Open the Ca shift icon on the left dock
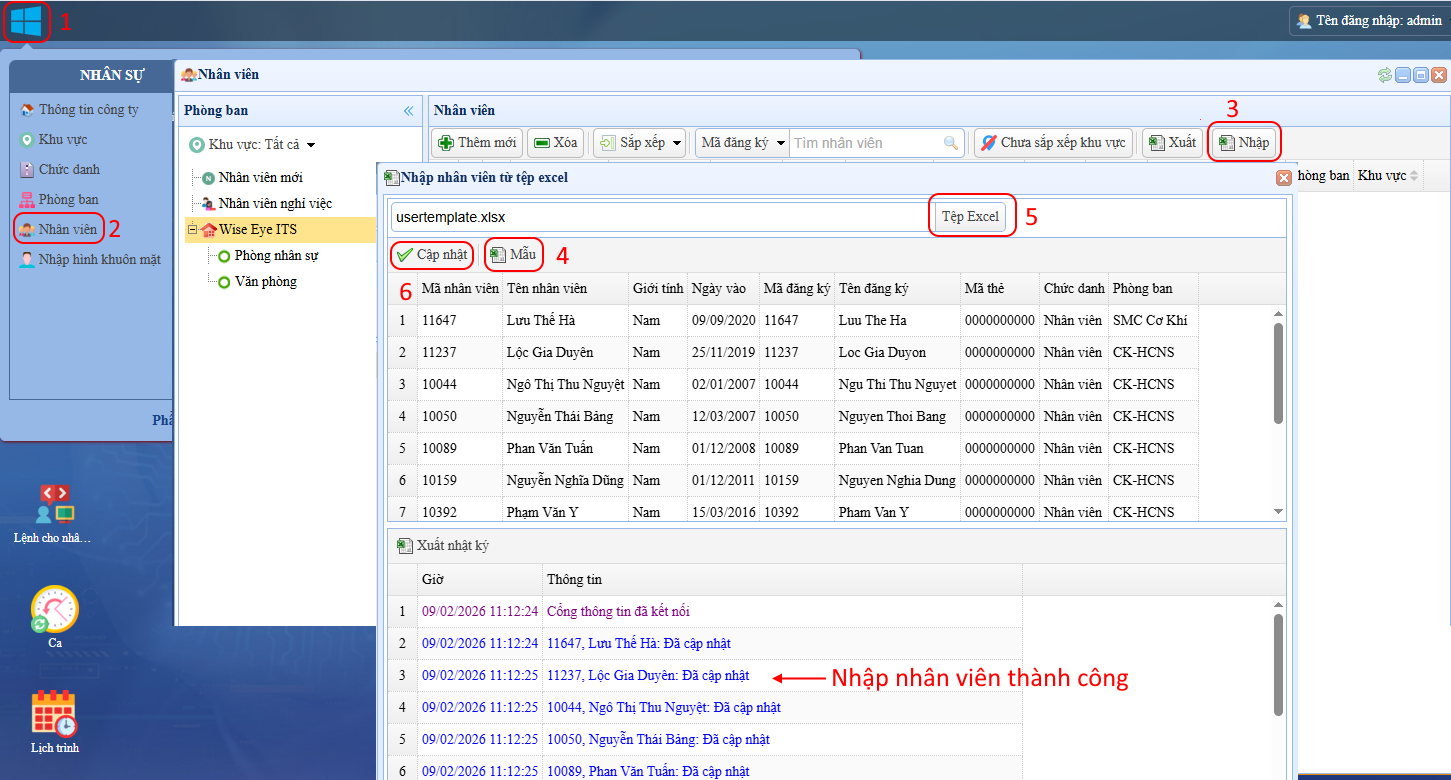Image resolution: width=1451 pixels, height=780 pixels. 55,610
